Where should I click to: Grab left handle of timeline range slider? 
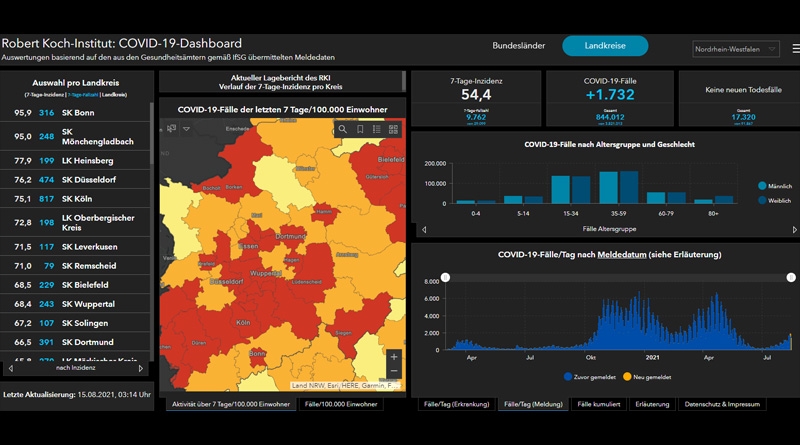tap(445, 277)
